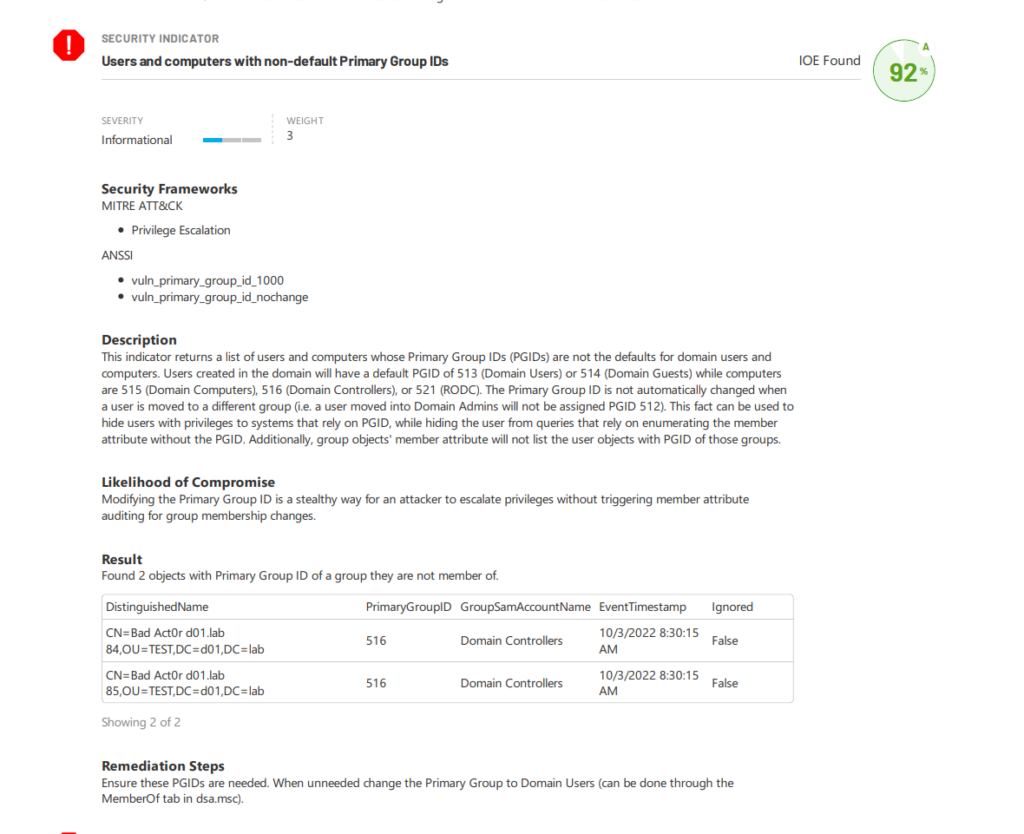The width and height of the screenshot is (1024, 834).
Task: Select the row for Bad Act0r 84
Action: coord(447,641)
